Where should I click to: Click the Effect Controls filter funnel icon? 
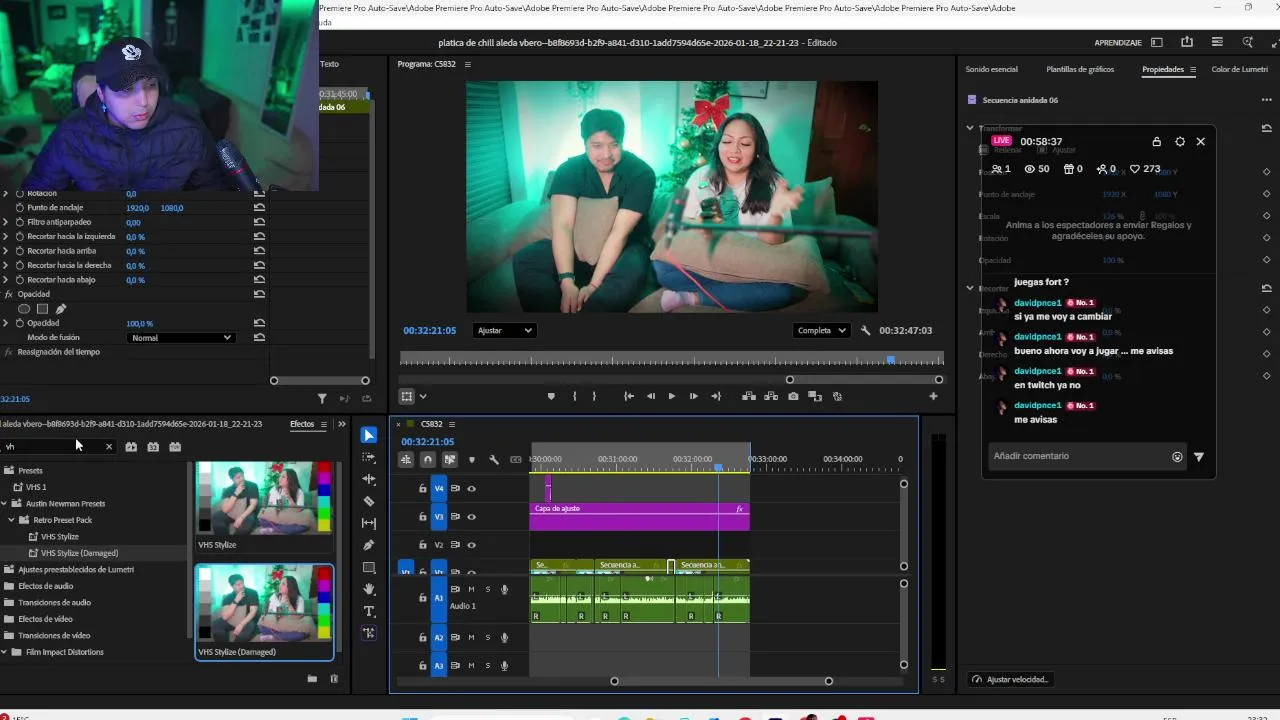tap(322, 398)
